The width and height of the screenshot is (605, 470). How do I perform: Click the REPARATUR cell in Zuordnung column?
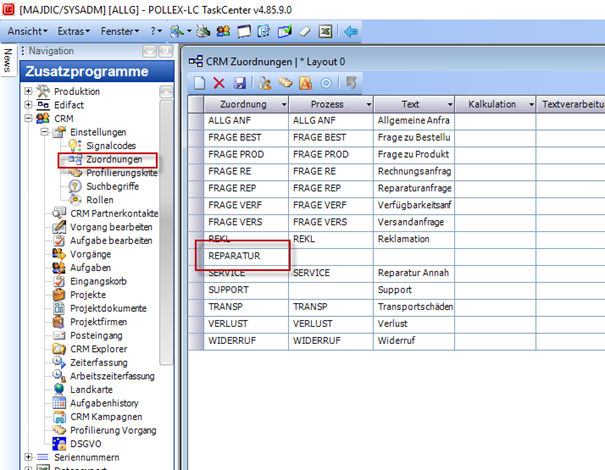click(x=238, y=255)
